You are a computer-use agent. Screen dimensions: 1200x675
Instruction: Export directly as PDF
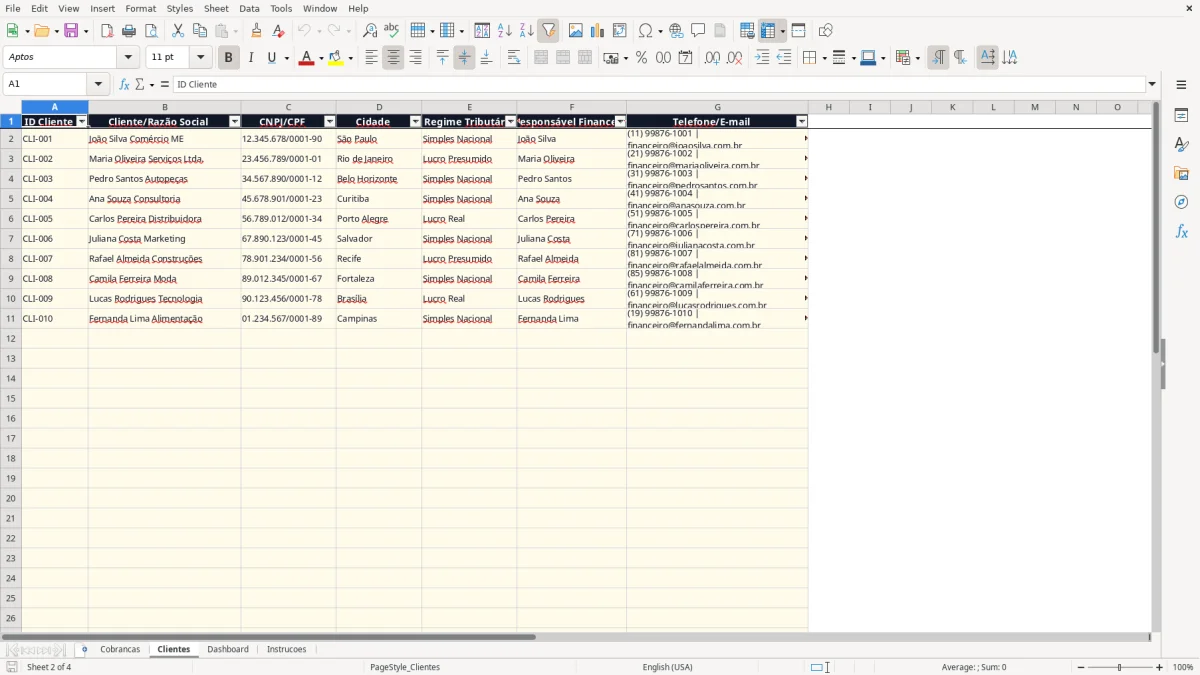tap(107, 31)
